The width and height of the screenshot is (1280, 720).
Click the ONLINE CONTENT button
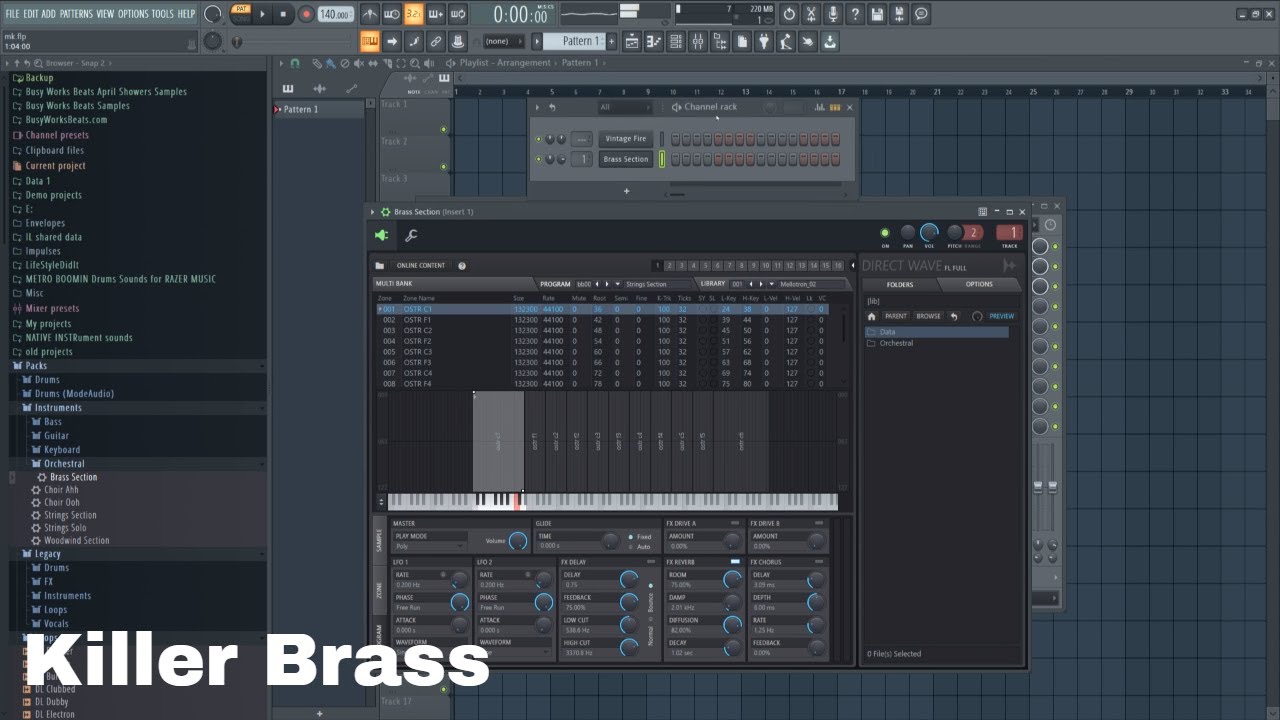click(x=421, y=266)
